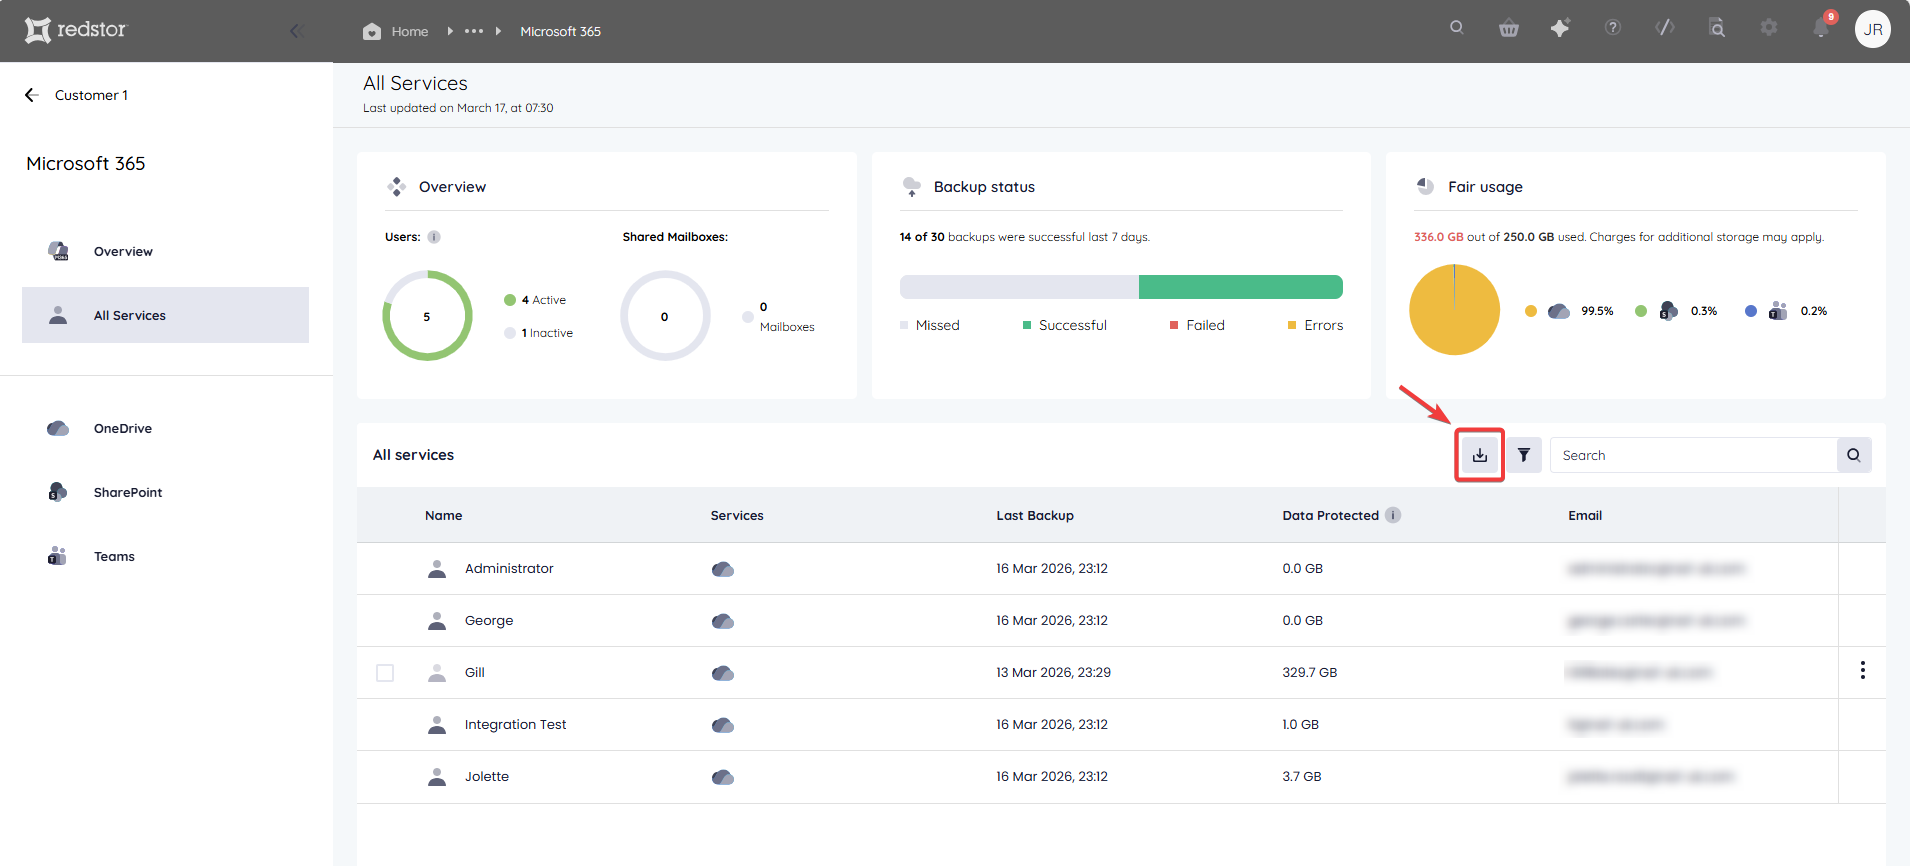The image size is (1910, 866).
Task: Click the 3.7 GB data value
Action: click(x=1301, y=776)
